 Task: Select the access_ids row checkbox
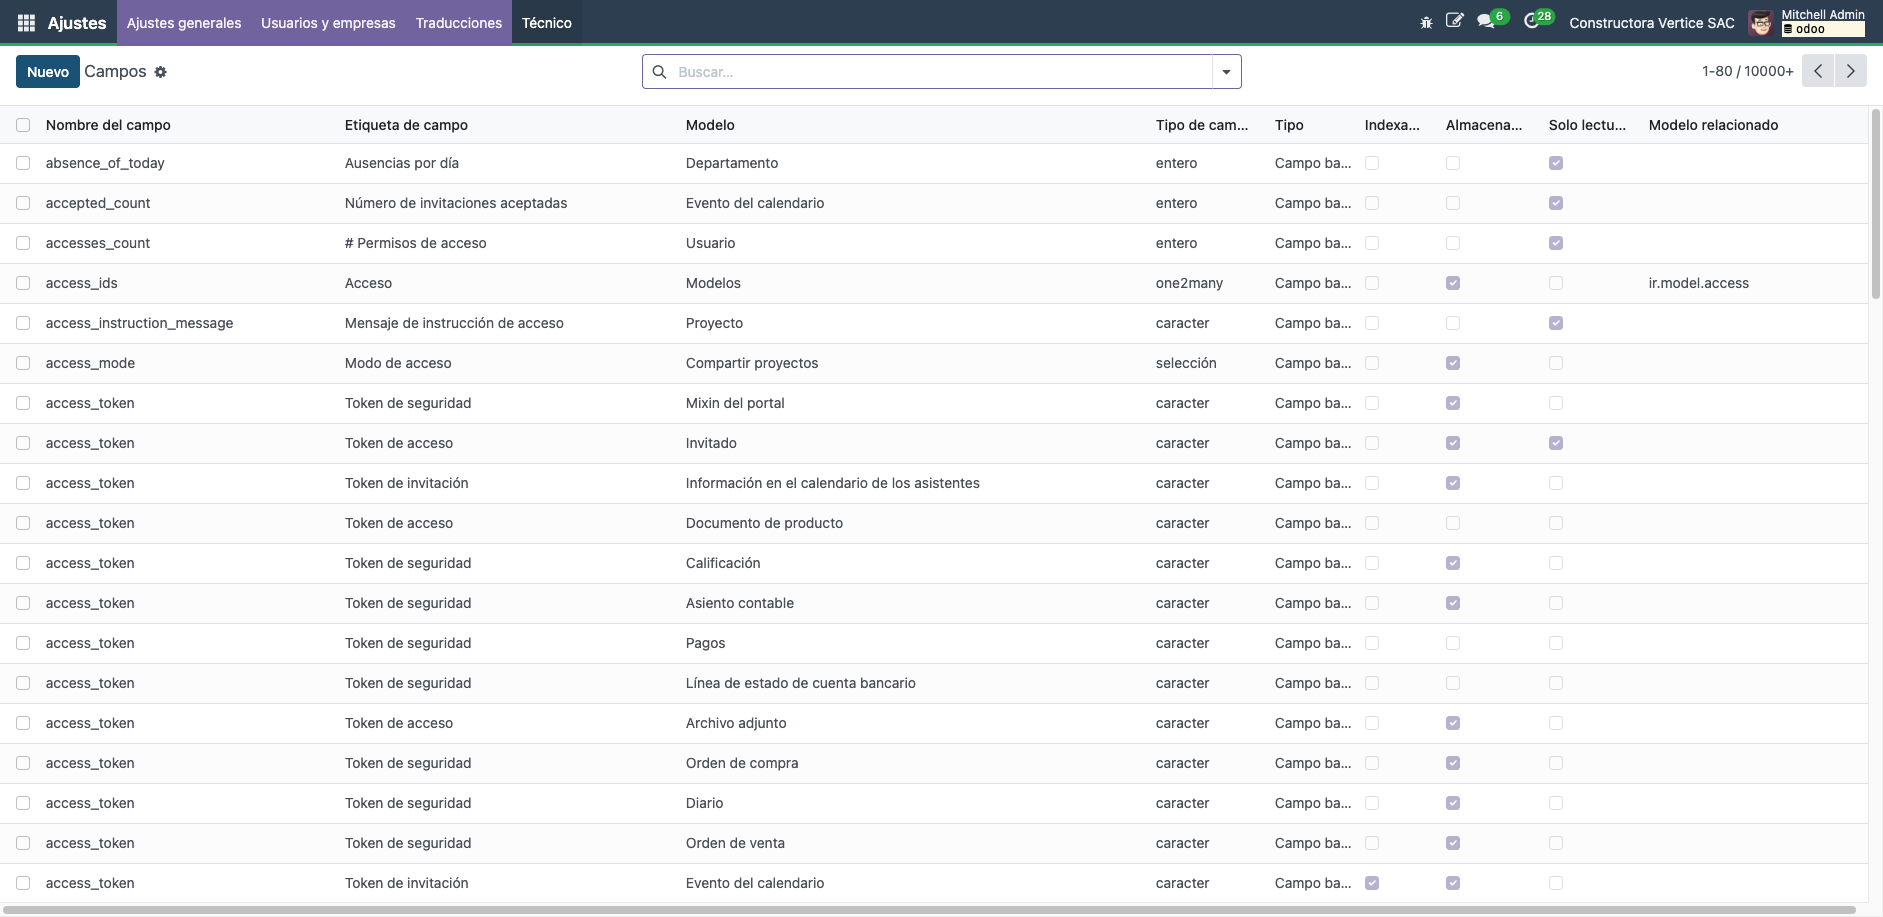pos(23,283)
